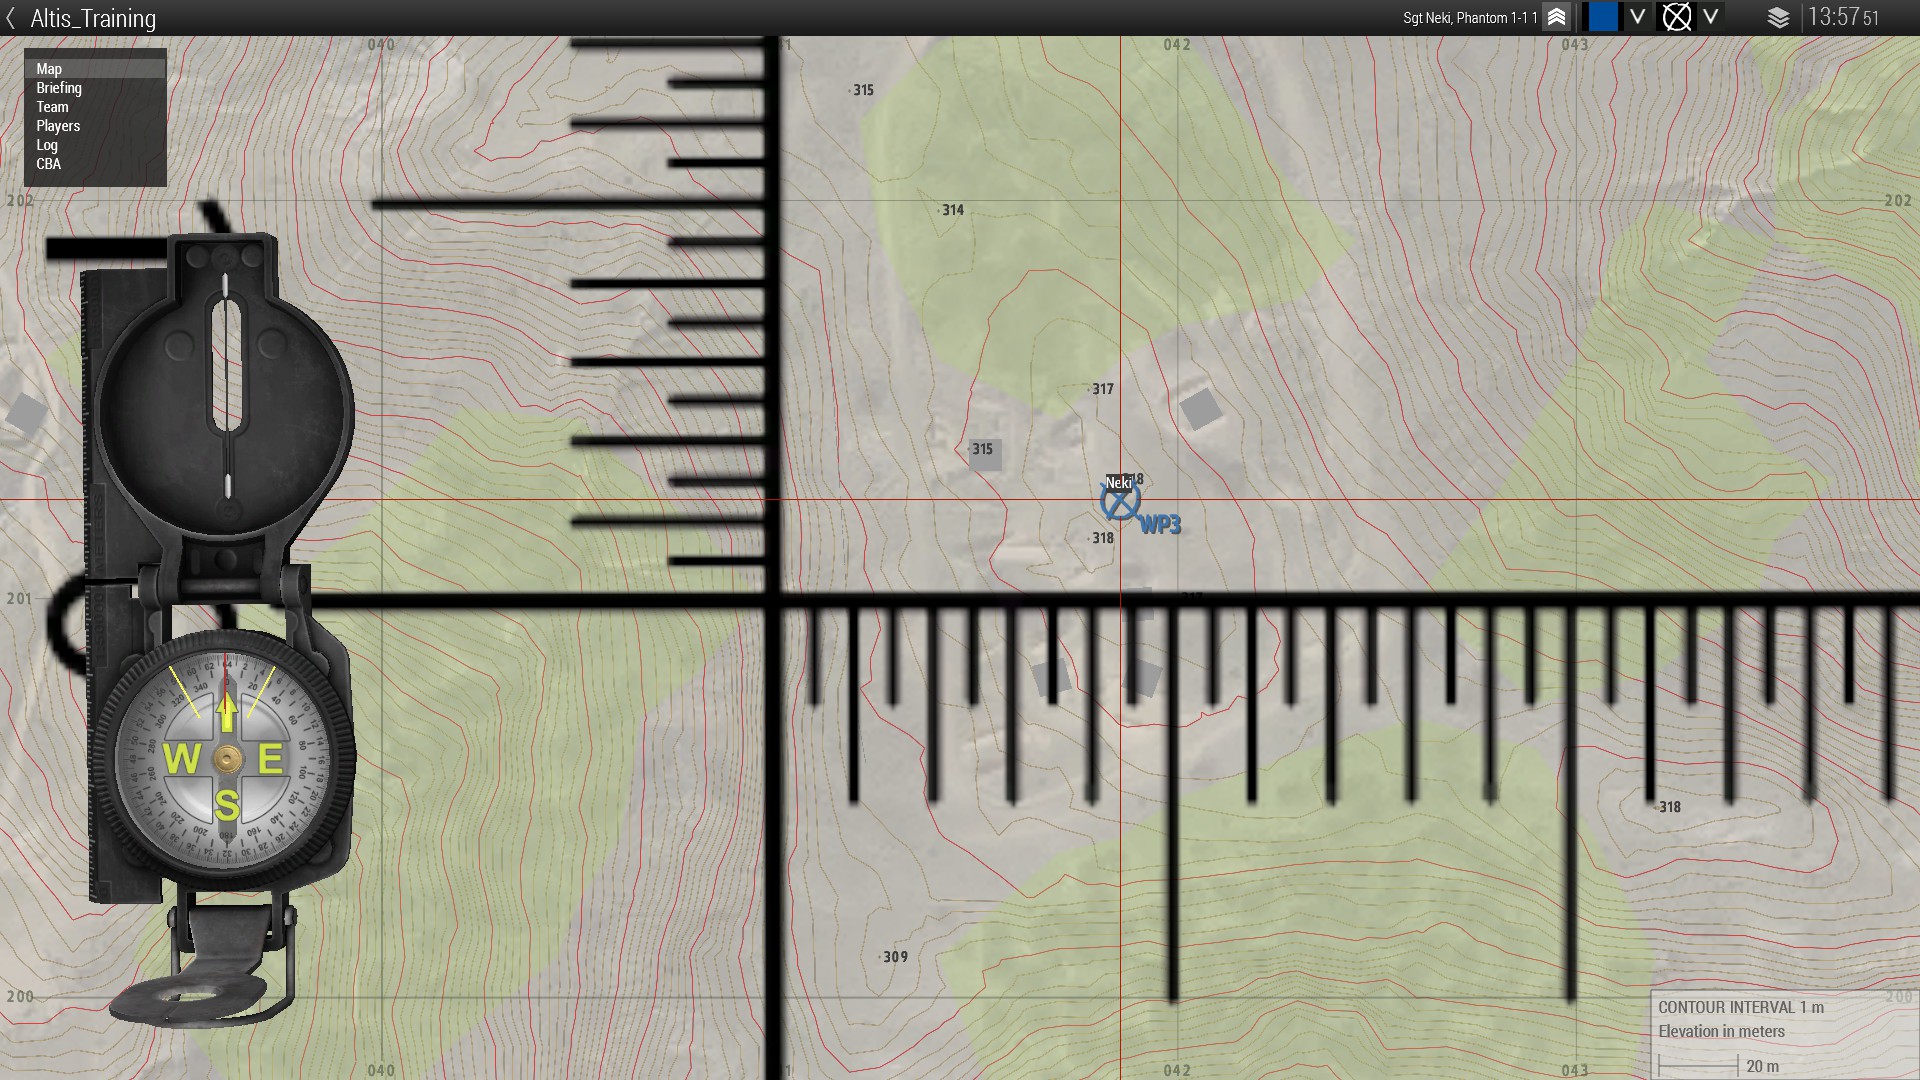Screen dimensions: 1920x1080
Task: Open the marker color dropdown arrow
Action: tap(1637, 17)
